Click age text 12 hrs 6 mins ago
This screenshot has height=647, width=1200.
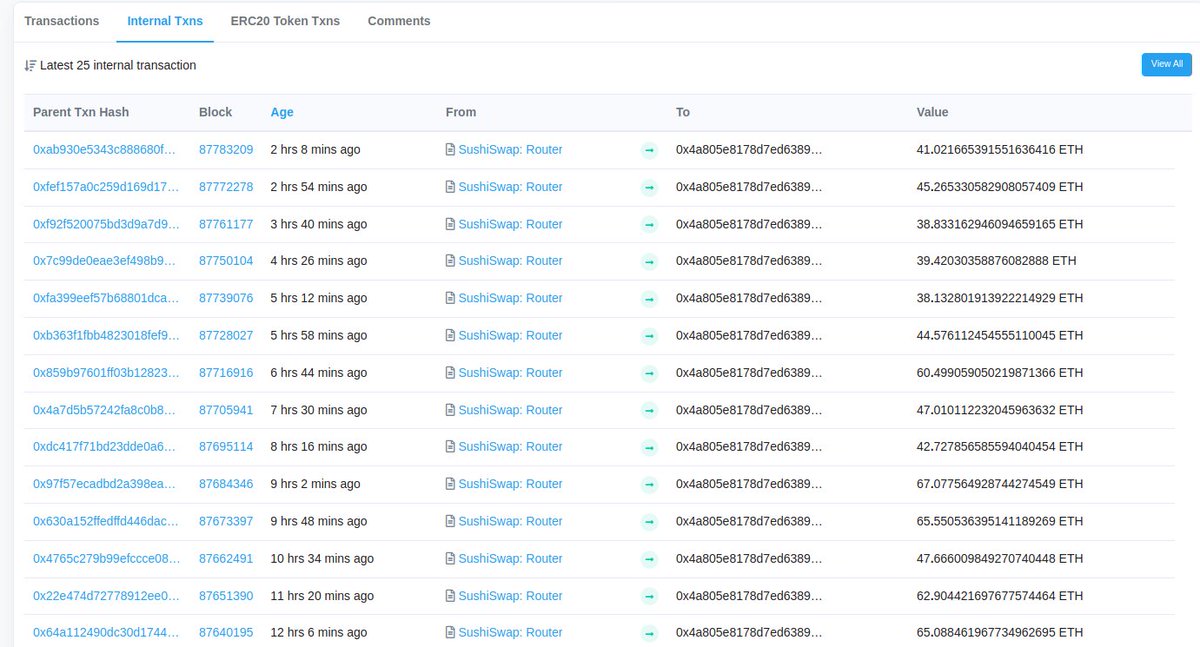[319, 633]
